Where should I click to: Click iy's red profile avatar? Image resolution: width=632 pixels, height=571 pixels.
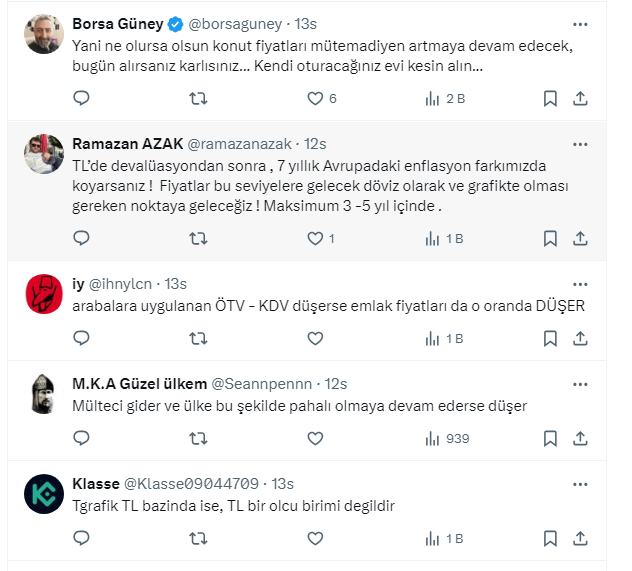(41, 290)
